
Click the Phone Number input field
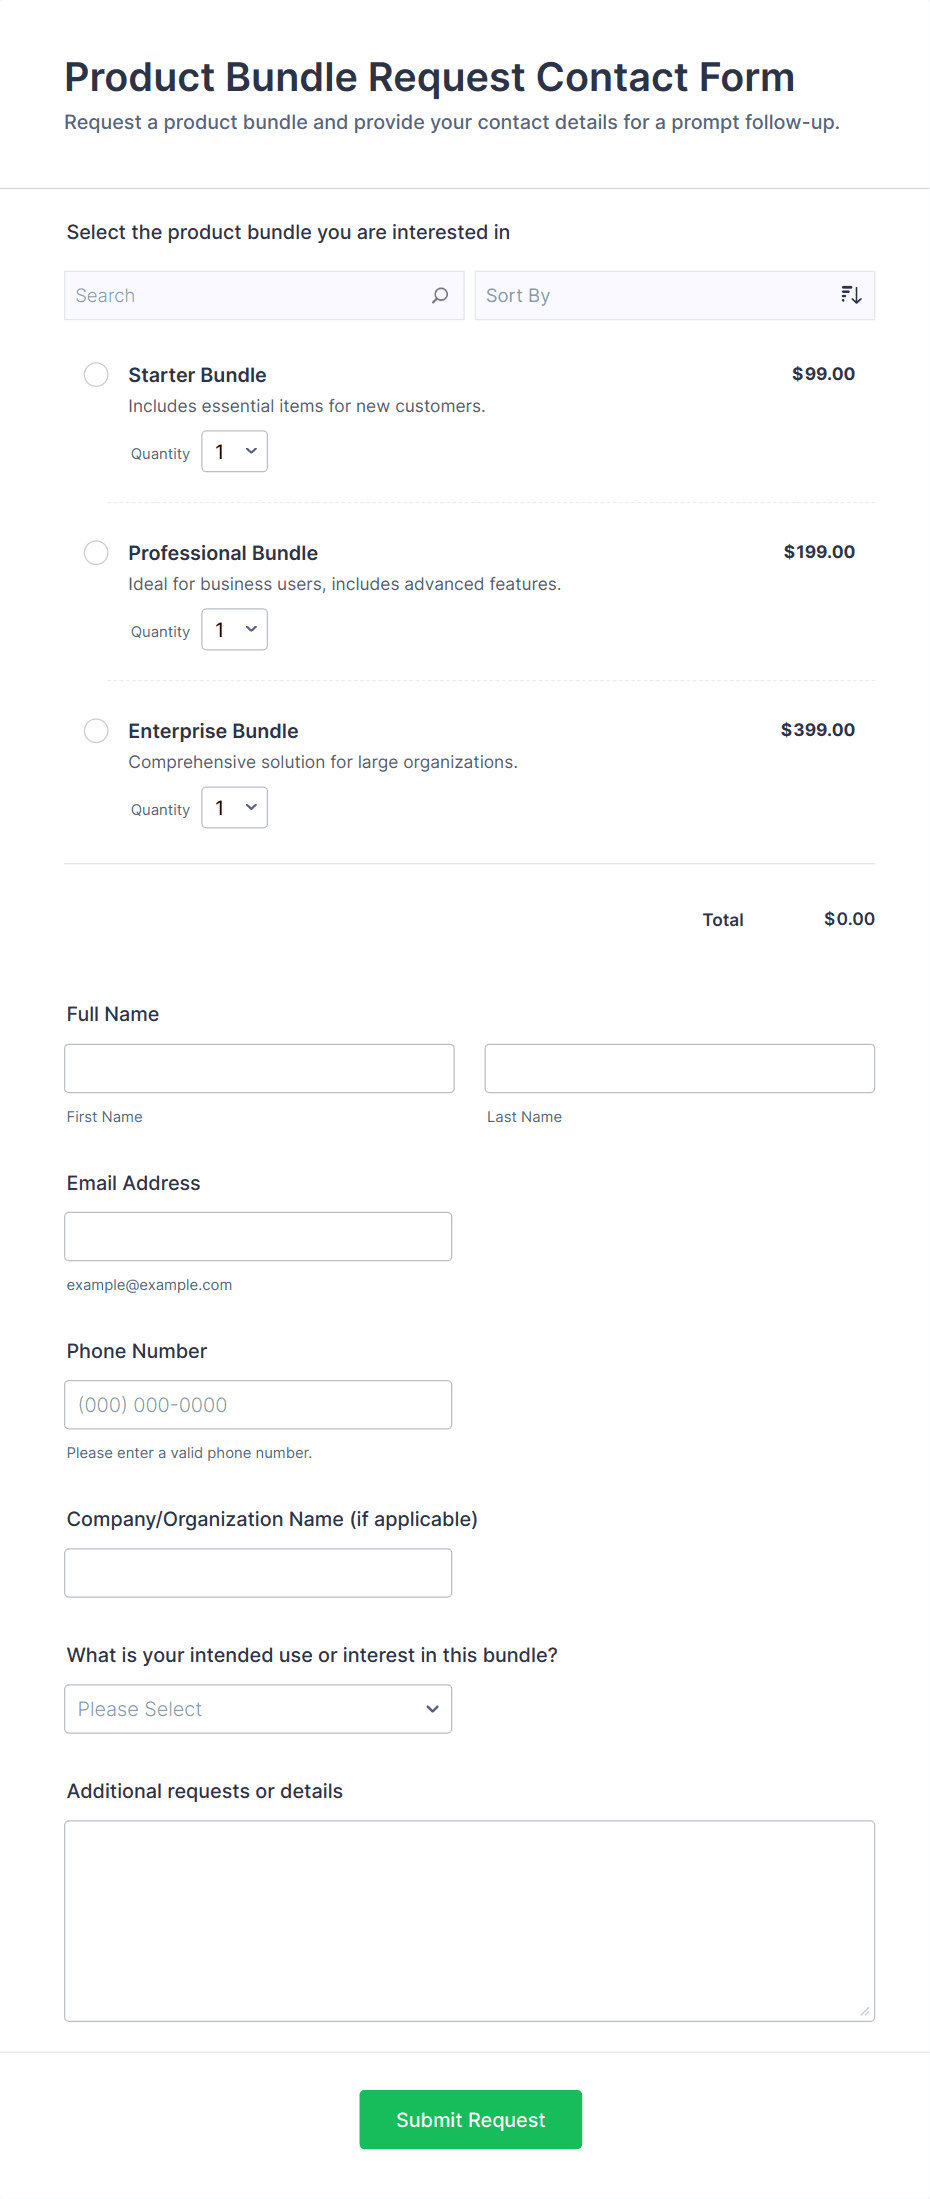[x=258, y=1404]
